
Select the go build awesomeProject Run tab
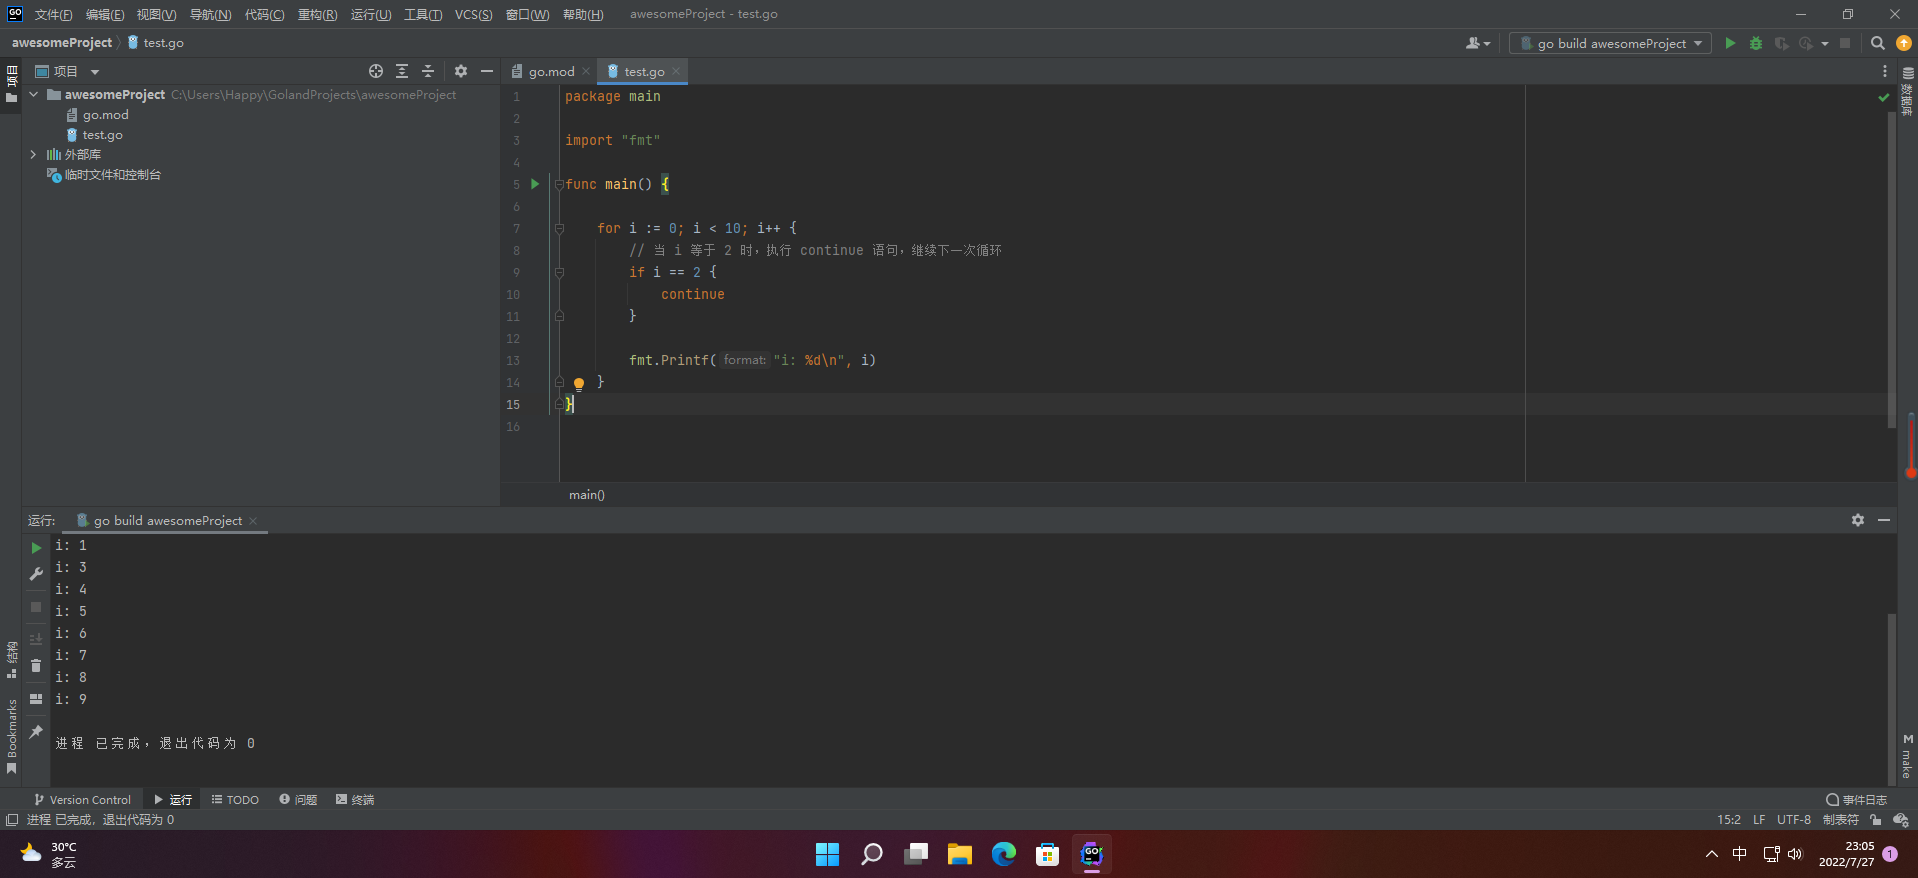(x=167, y=520)
